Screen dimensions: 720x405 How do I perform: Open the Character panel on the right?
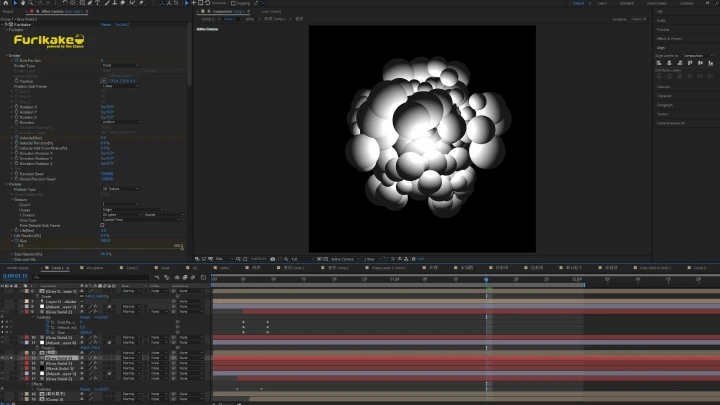tap(664, 96)
